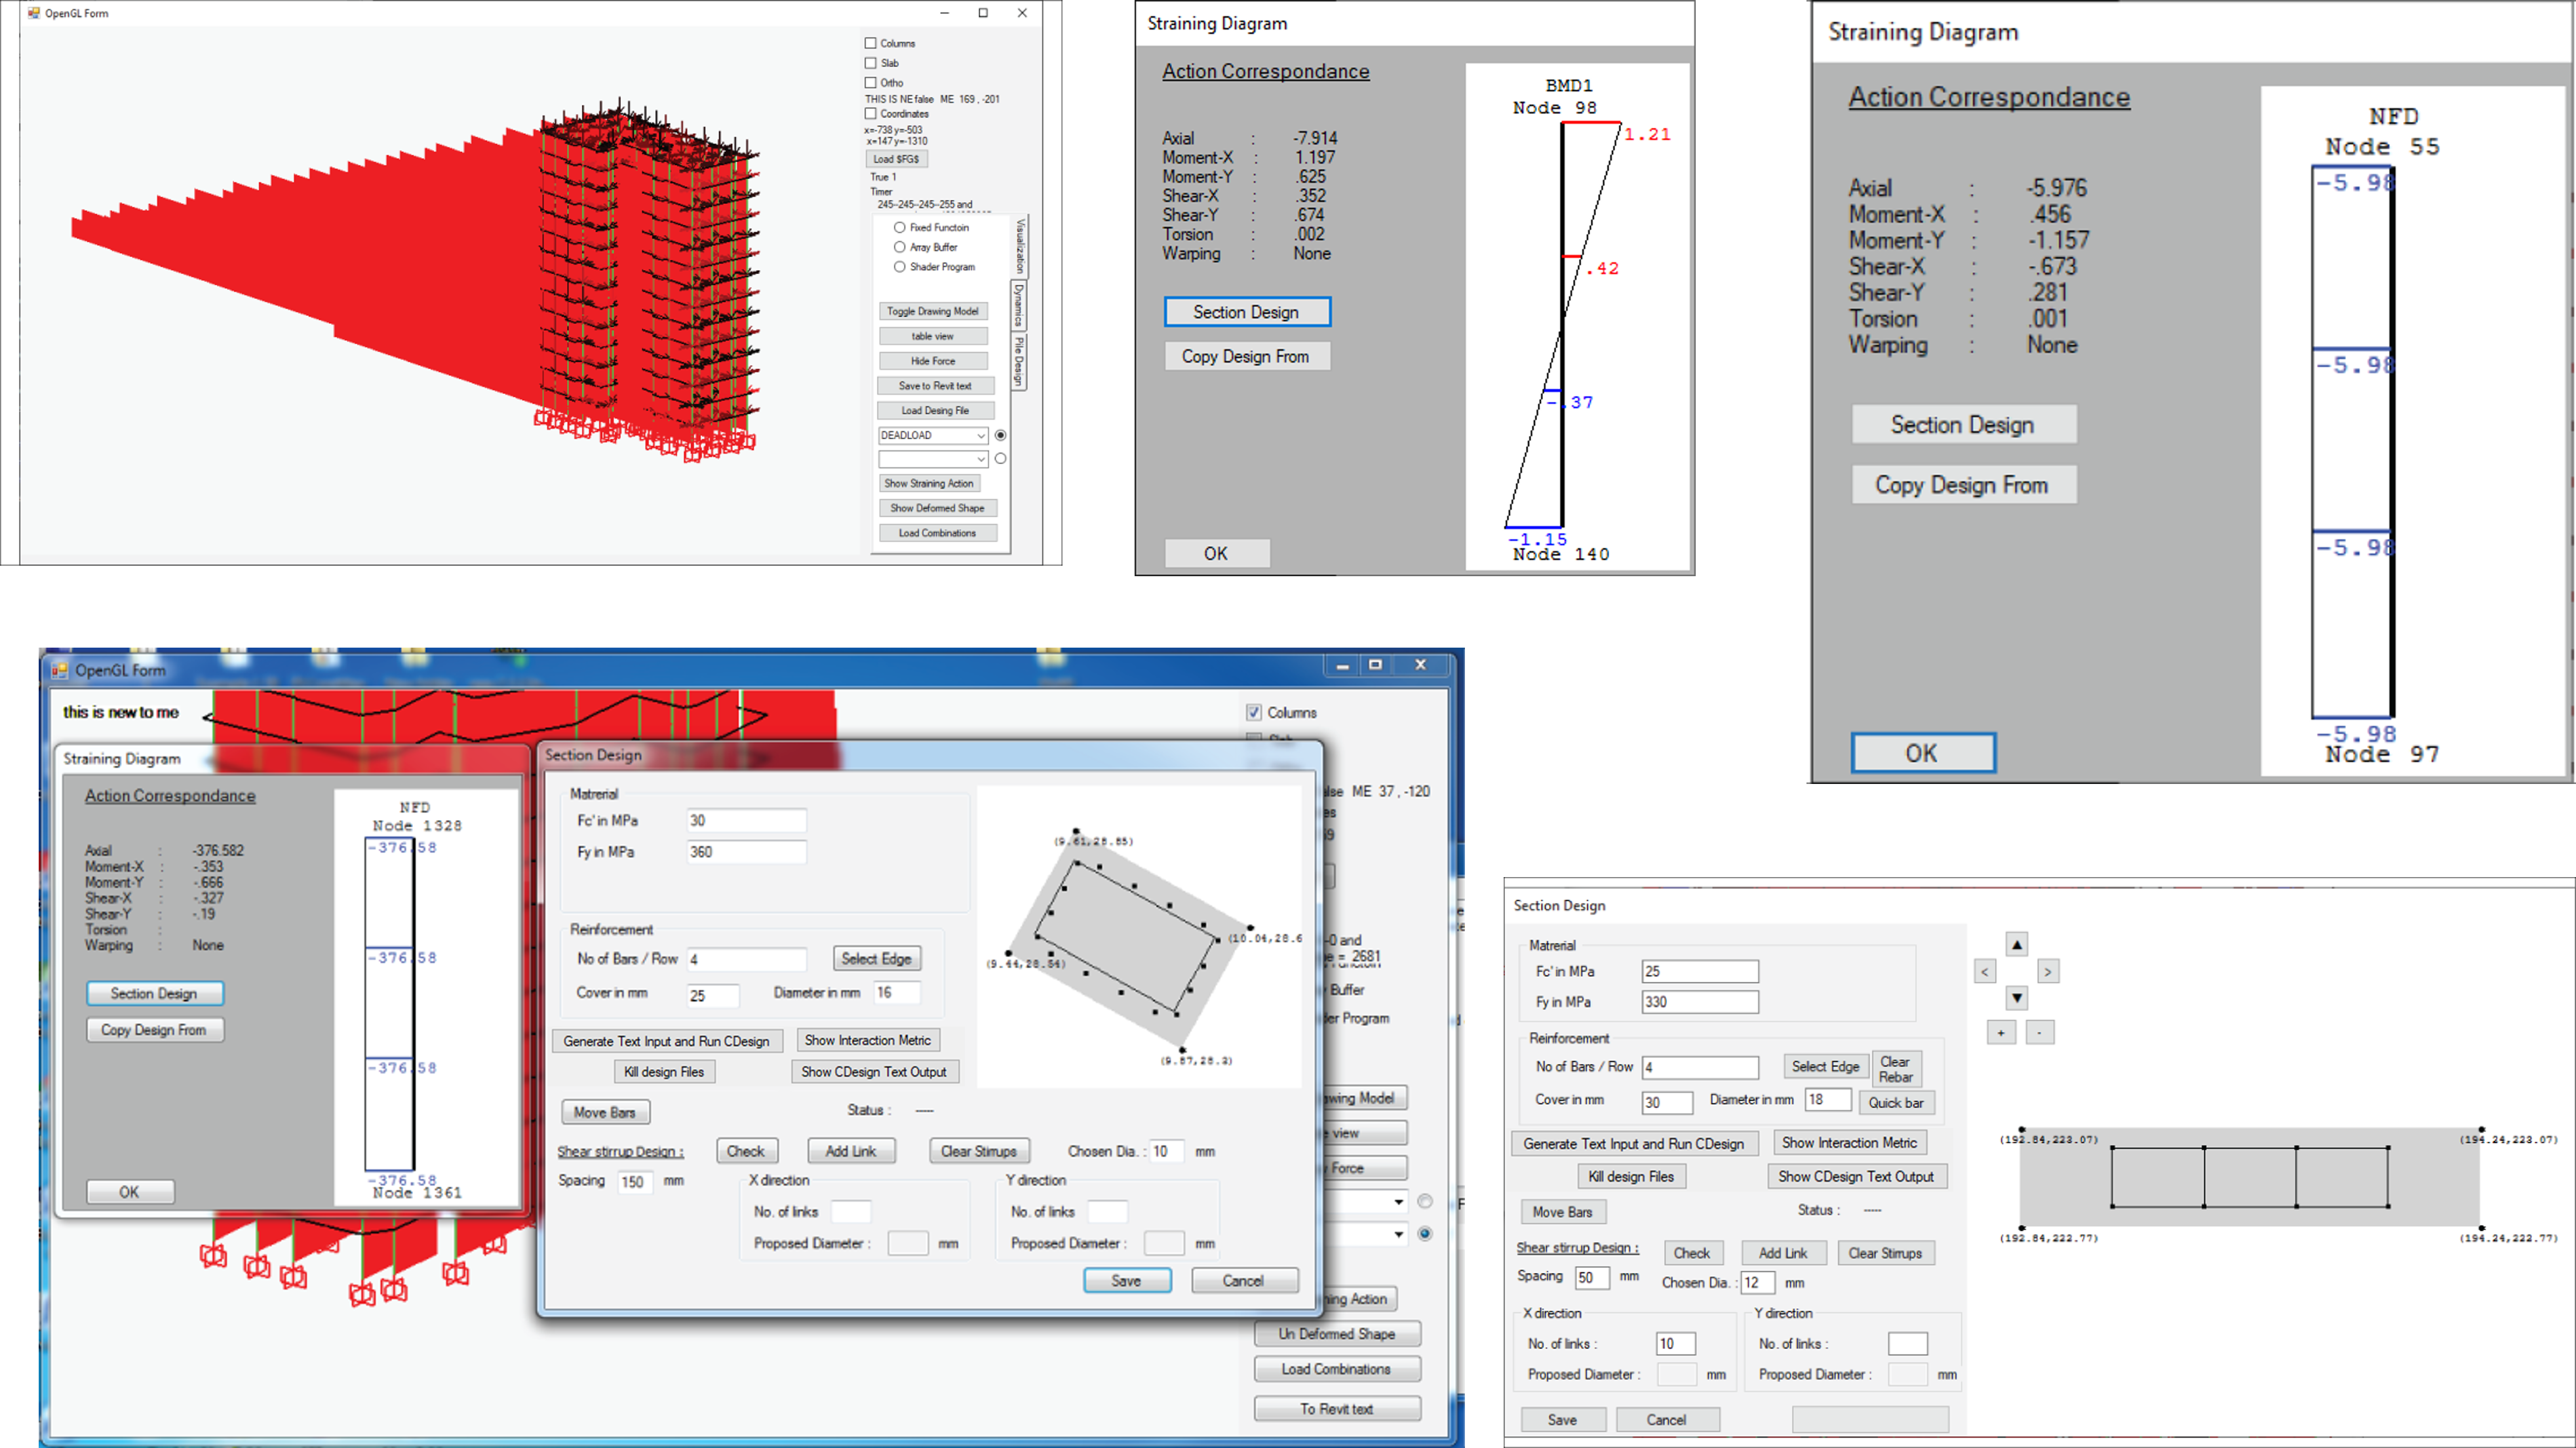Click the Clear Rebar button
The width and height of the screenshot is (2576, 1448).
click(1895, 1069)
